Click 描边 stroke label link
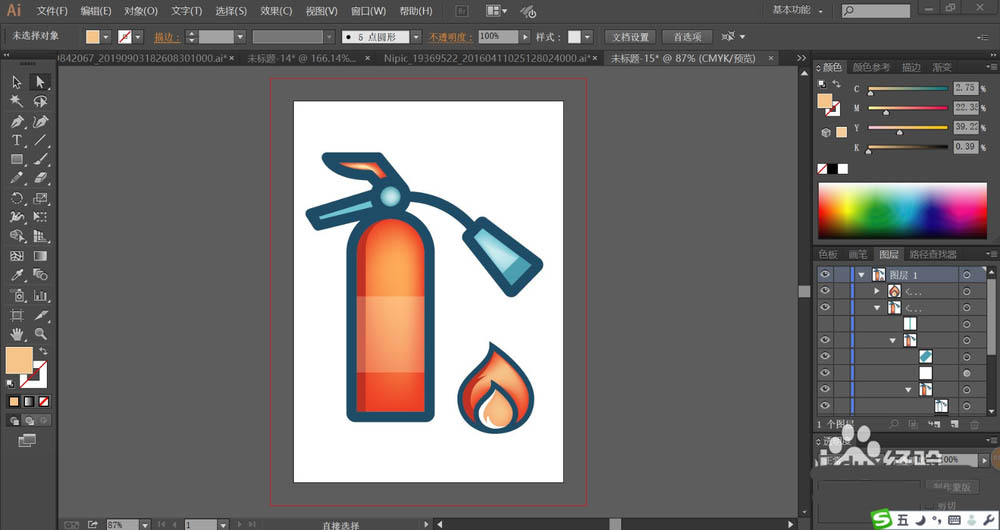The height and width of the screenshot is (530, 1000). coord(167,37)
